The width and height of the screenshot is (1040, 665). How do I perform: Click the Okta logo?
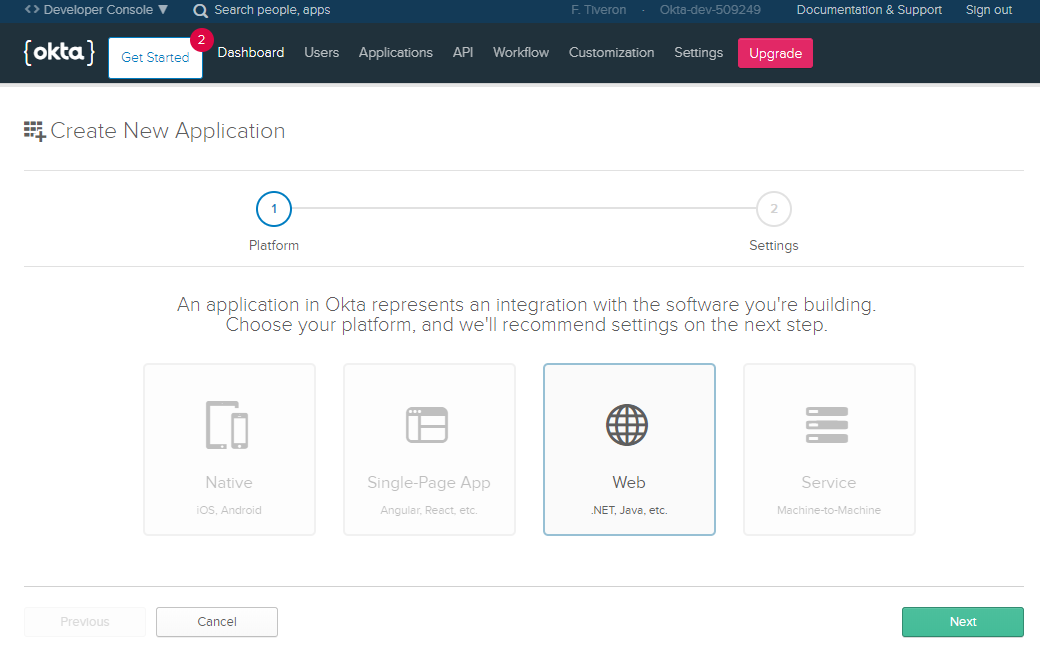(59, 53)
